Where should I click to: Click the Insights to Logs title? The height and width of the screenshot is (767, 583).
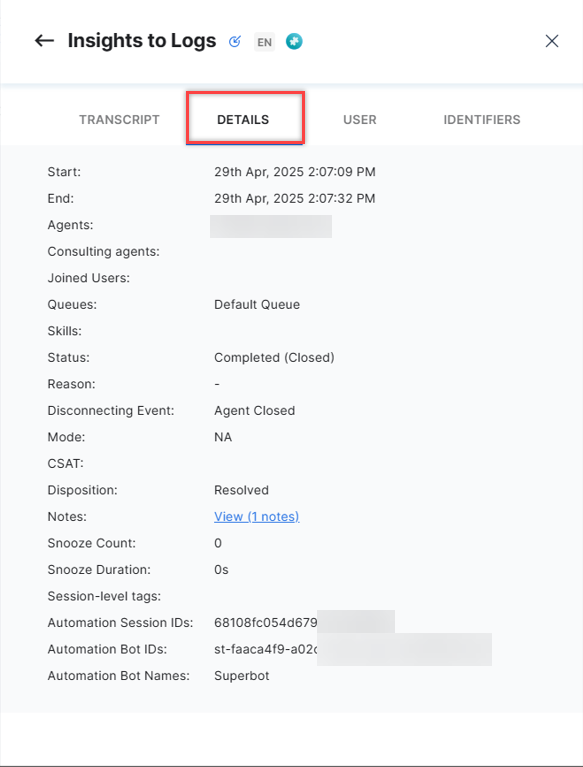tap(142, 41)
